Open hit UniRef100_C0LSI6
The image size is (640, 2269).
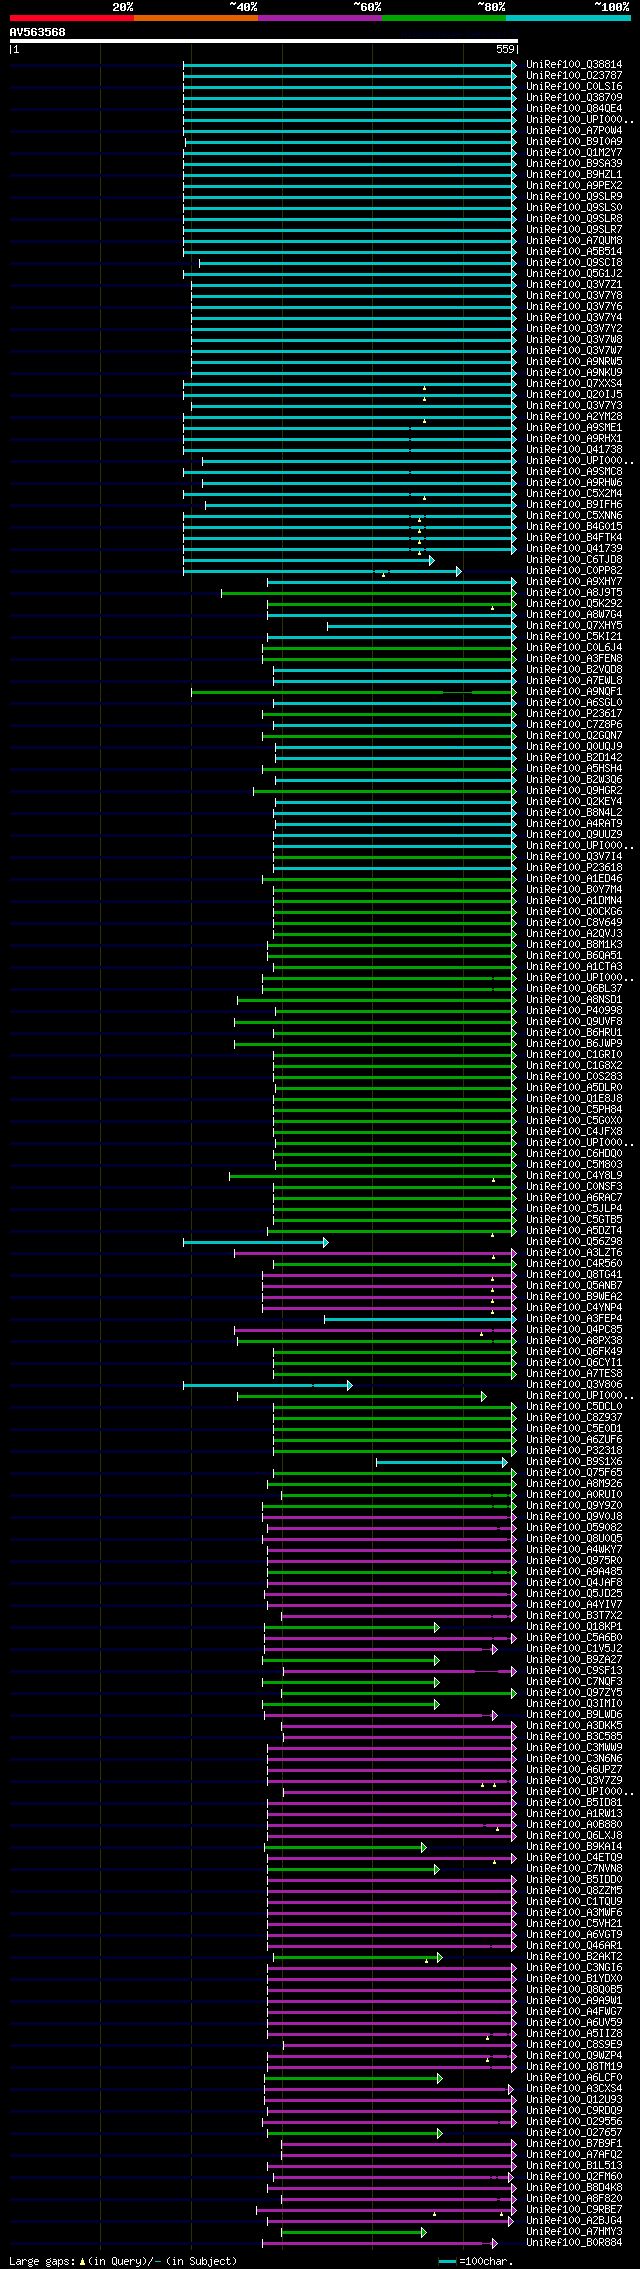click(574, 86)
